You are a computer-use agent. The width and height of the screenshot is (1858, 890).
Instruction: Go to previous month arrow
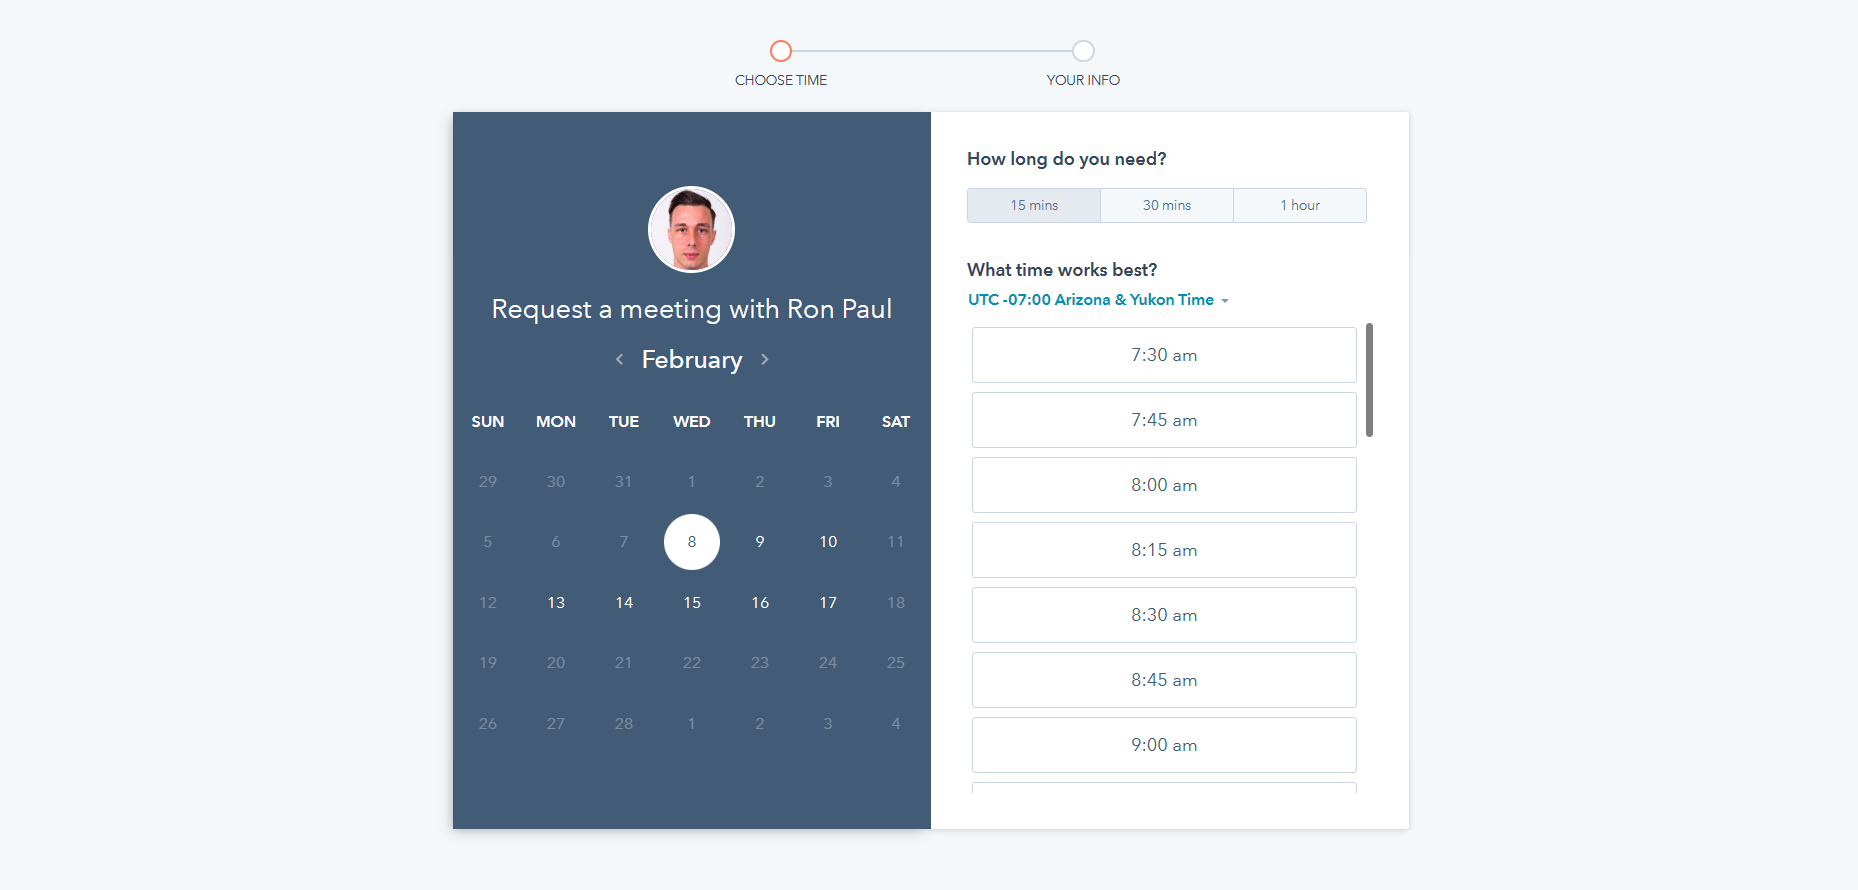click(620, 359)
